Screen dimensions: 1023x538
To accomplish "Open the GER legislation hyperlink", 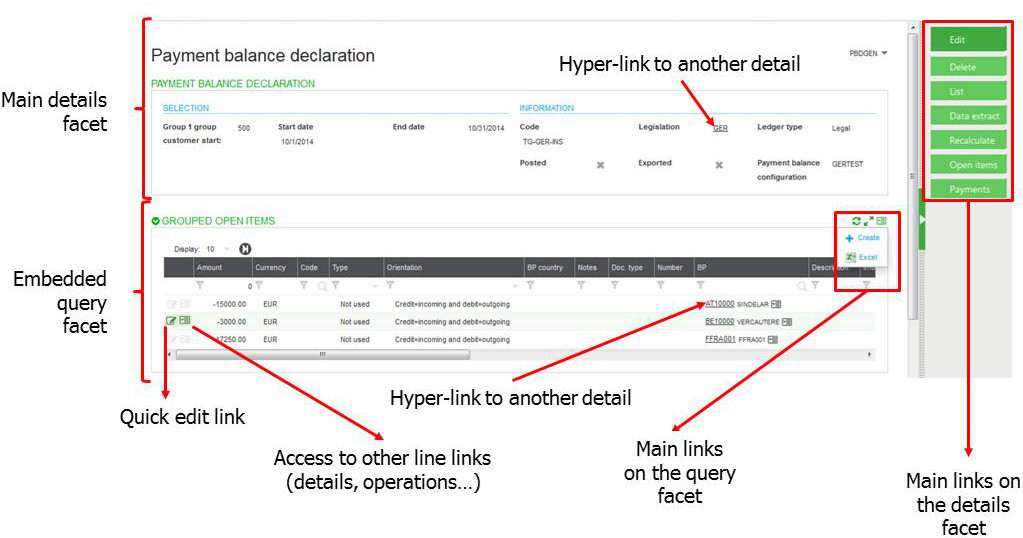I will click(720, 128).
